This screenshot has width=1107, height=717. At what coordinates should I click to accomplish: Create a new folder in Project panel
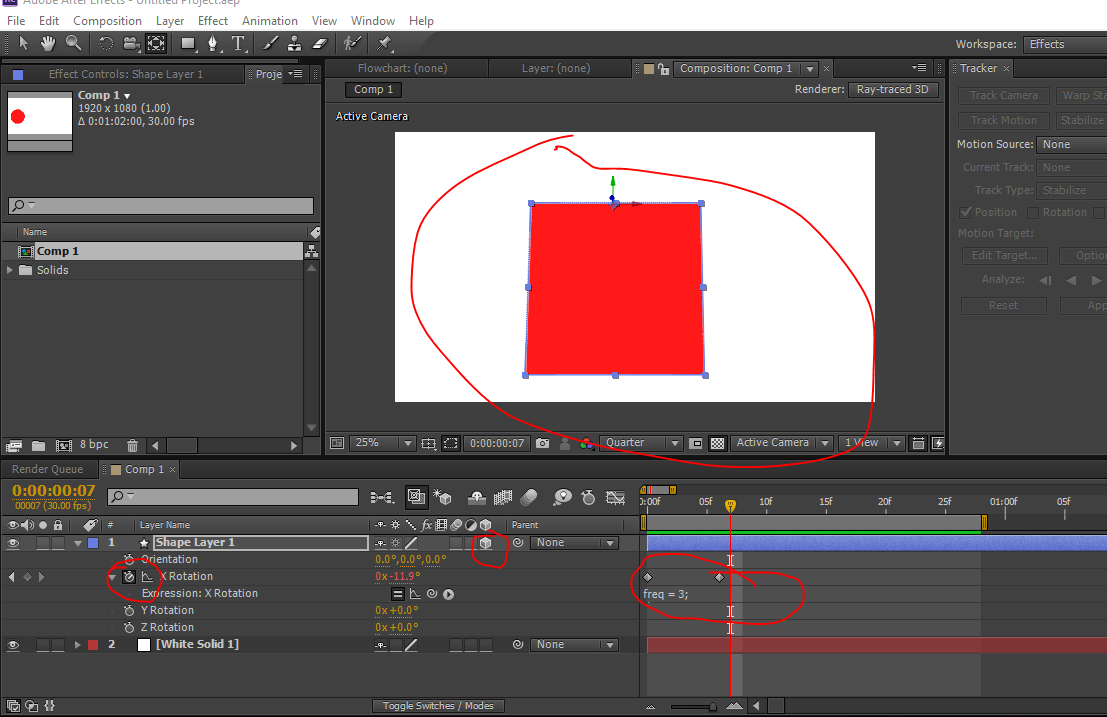click(39, 445)
